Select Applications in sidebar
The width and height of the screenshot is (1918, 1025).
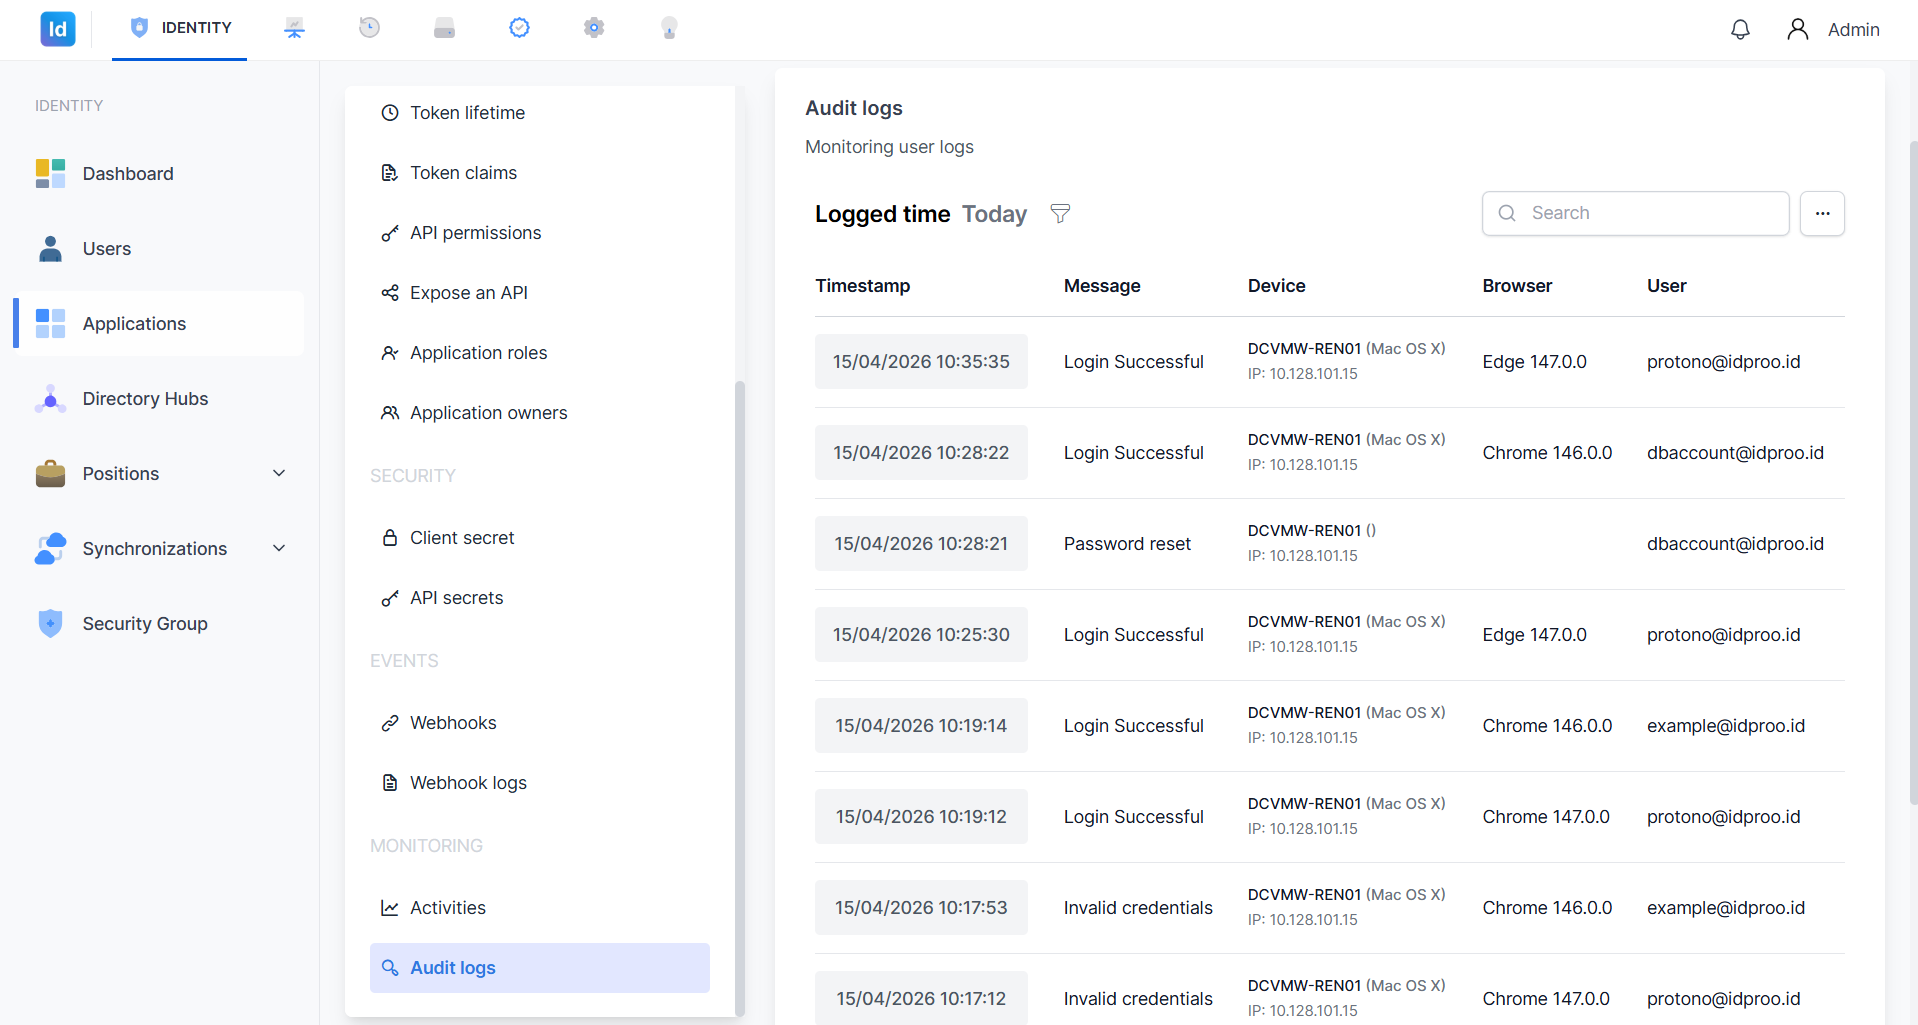point(158,324)
